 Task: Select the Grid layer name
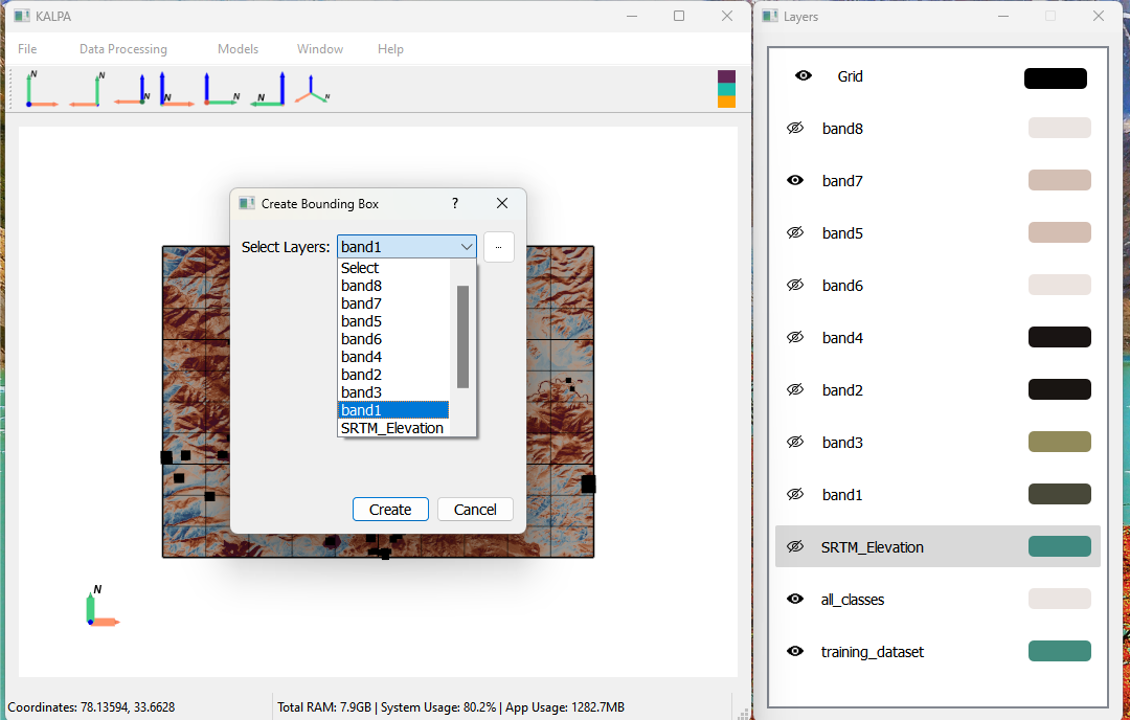point(850,76)
